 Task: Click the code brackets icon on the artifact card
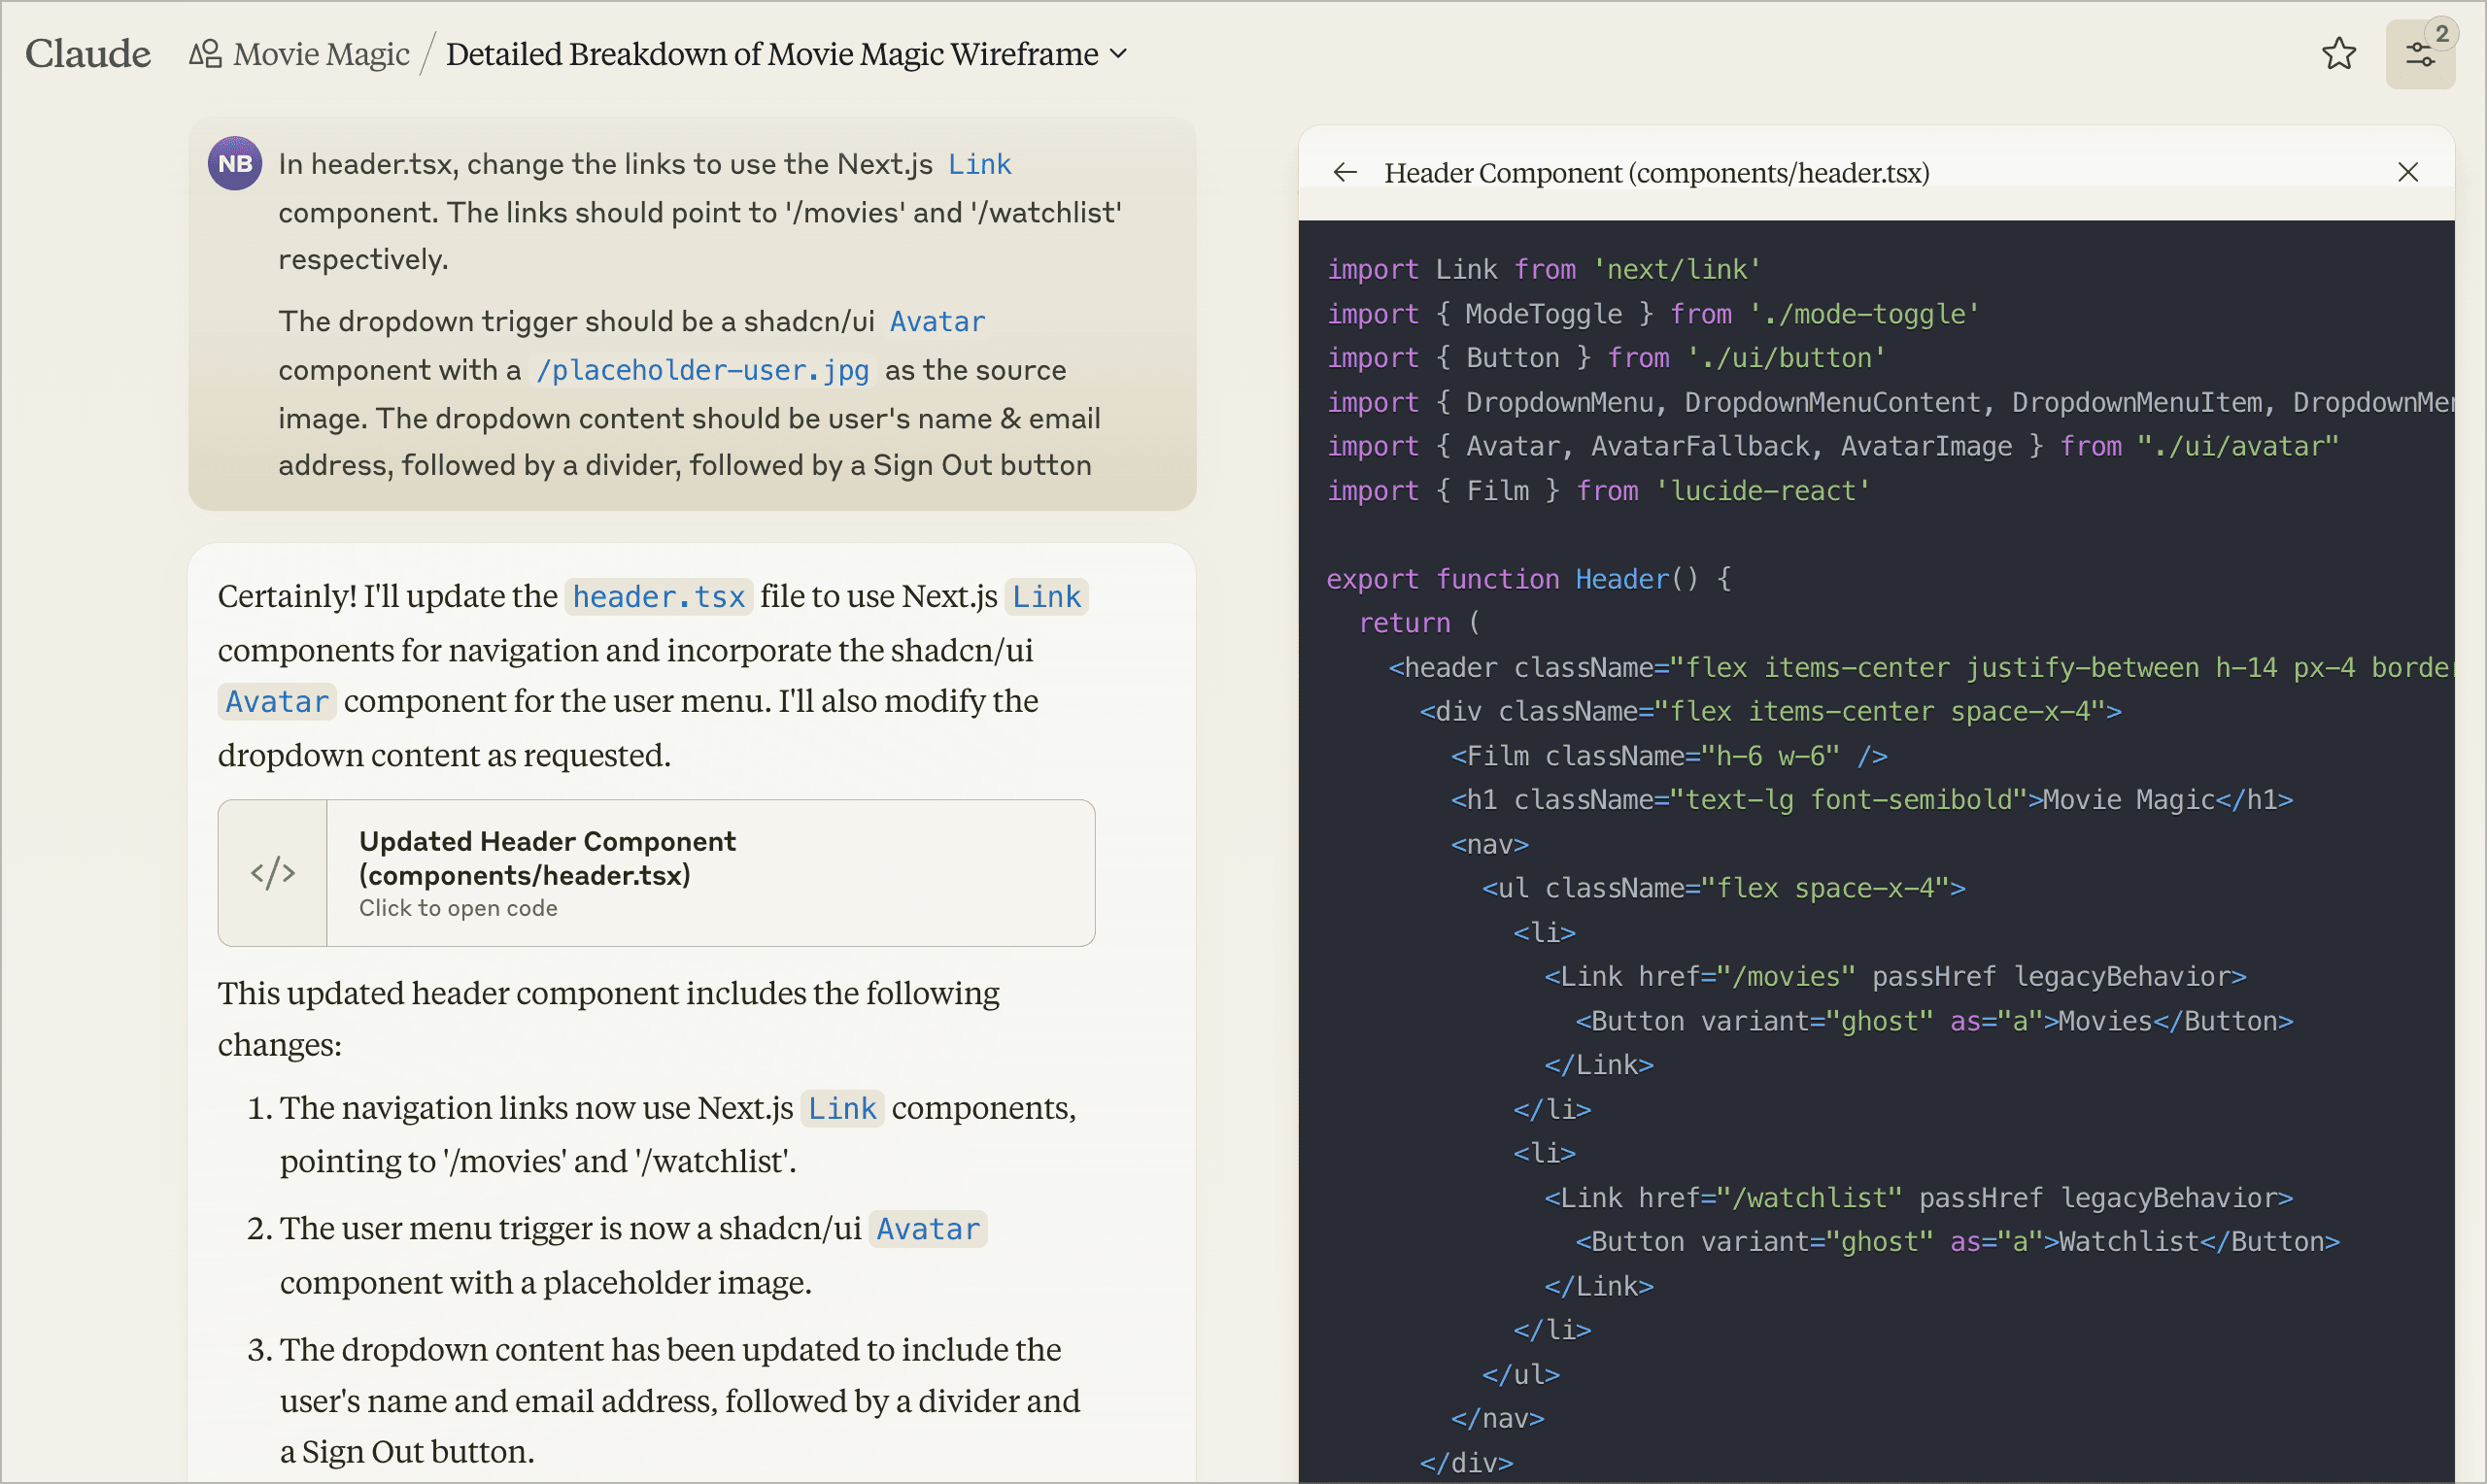click(273, 873)
